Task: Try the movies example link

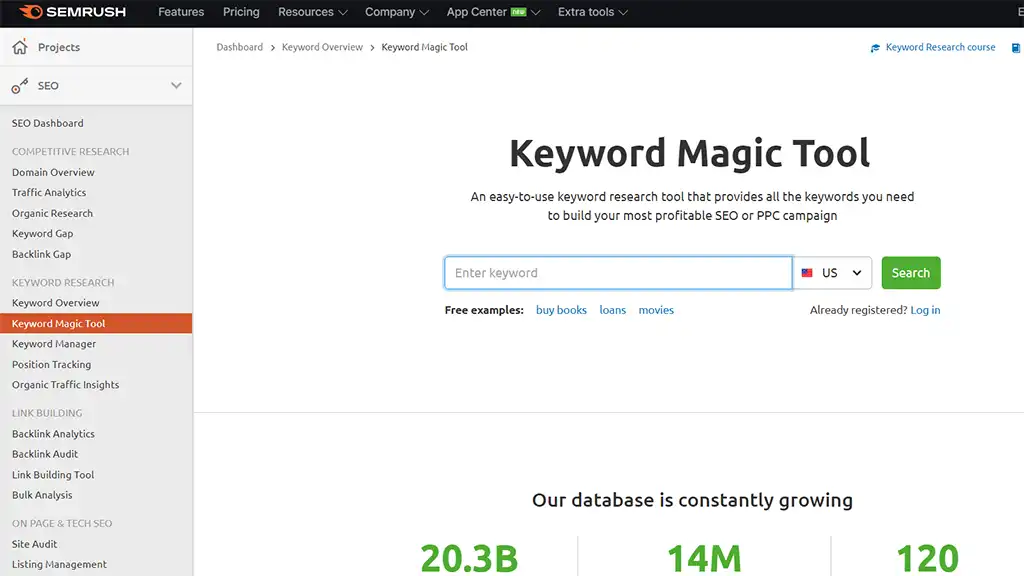Action: click(656, 310)
